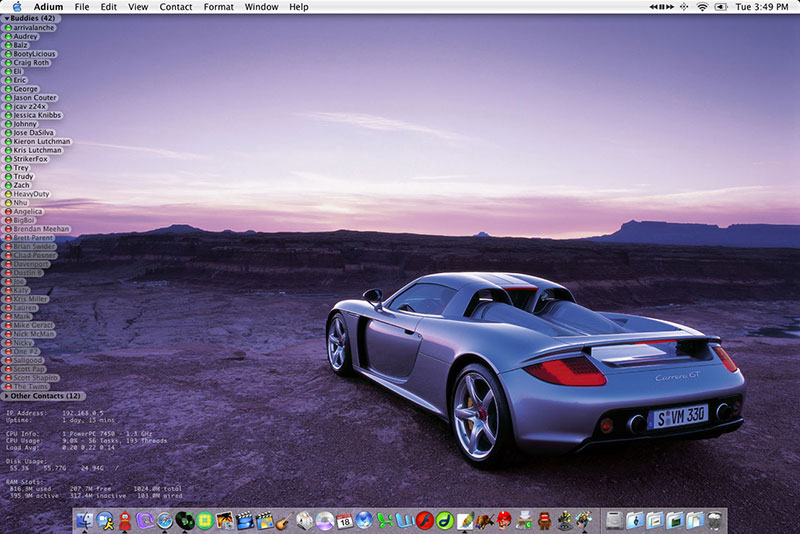Open the Format menu
The height and width of the screenshot is (534, 800).
coord(218,7)
